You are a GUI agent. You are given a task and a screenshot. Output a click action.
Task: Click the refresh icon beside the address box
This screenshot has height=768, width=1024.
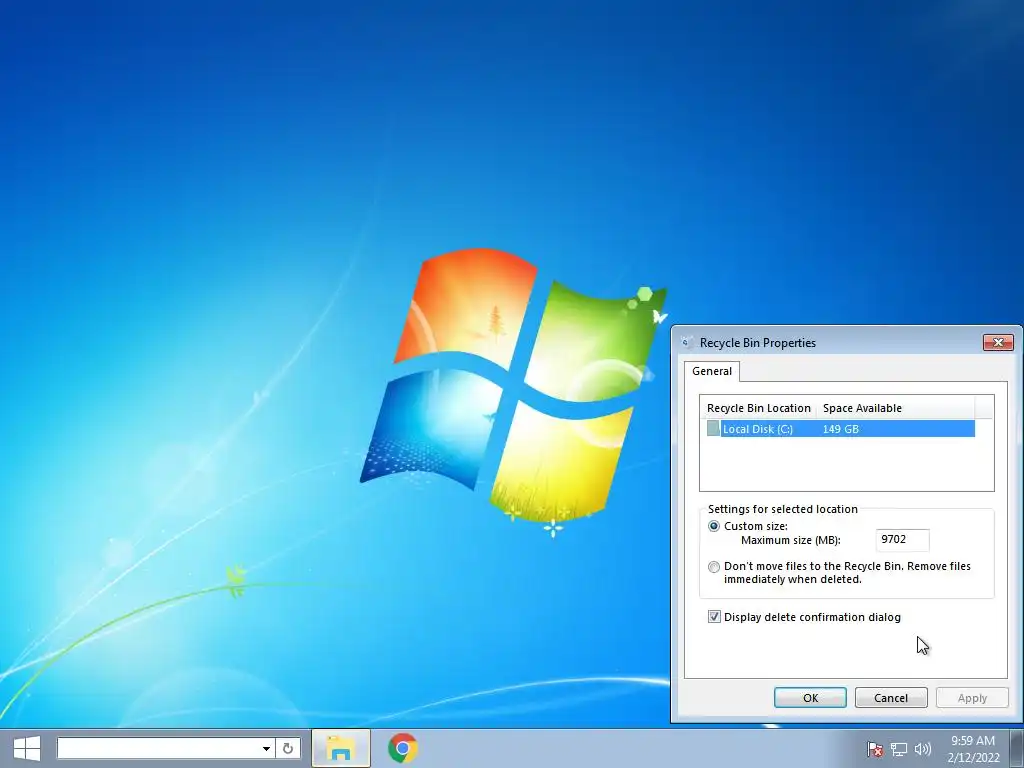[288, 748]
